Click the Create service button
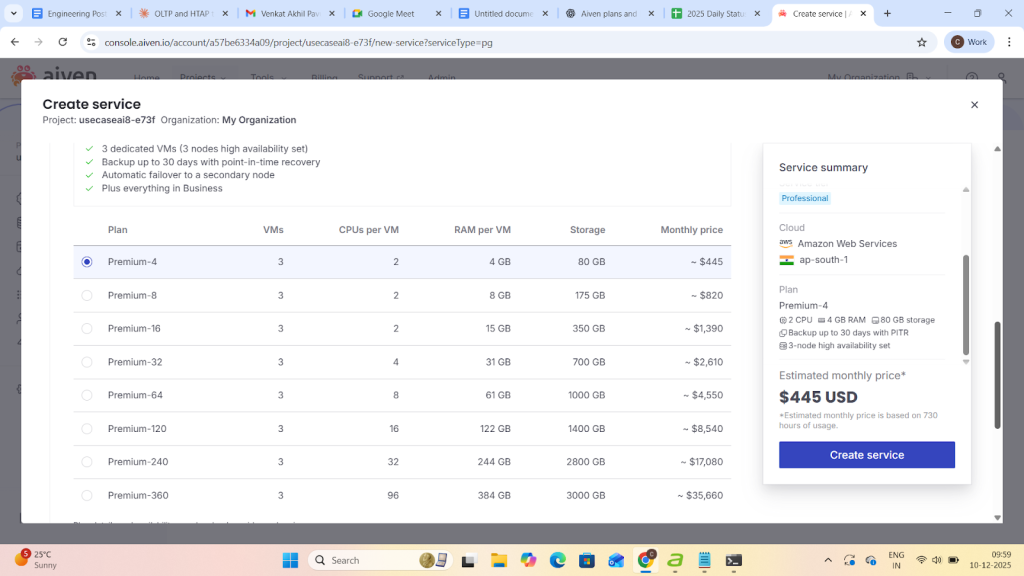The width and height of the screenshot is (1024, 576). (x=866, y=455)
